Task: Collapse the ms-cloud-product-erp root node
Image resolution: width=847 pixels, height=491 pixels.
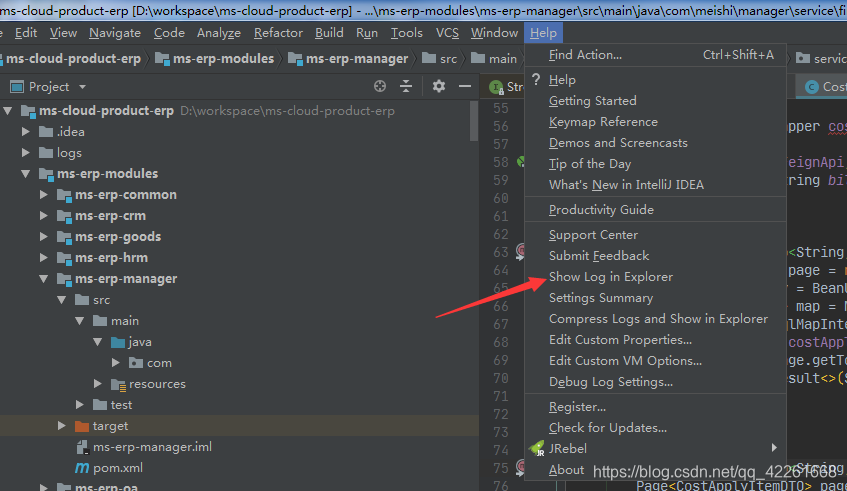Action: (x=8, y=111)
